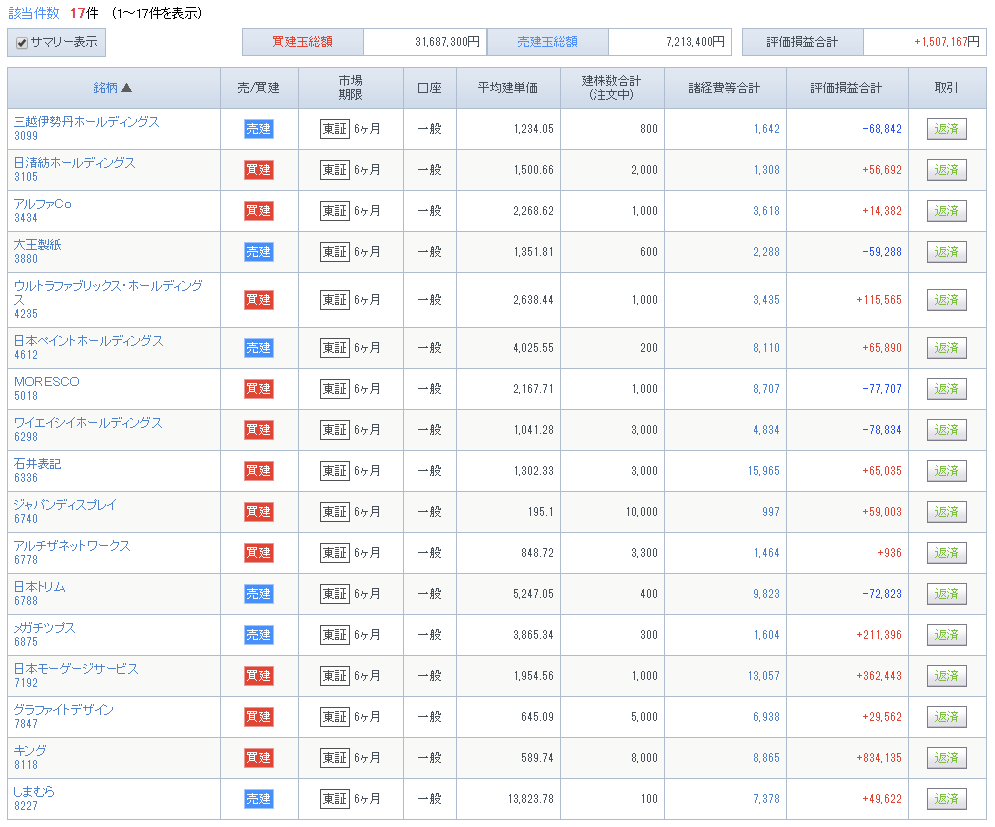Click 売建 badge in しまむら row
The image size is (995, 827).
pos(259,798)
